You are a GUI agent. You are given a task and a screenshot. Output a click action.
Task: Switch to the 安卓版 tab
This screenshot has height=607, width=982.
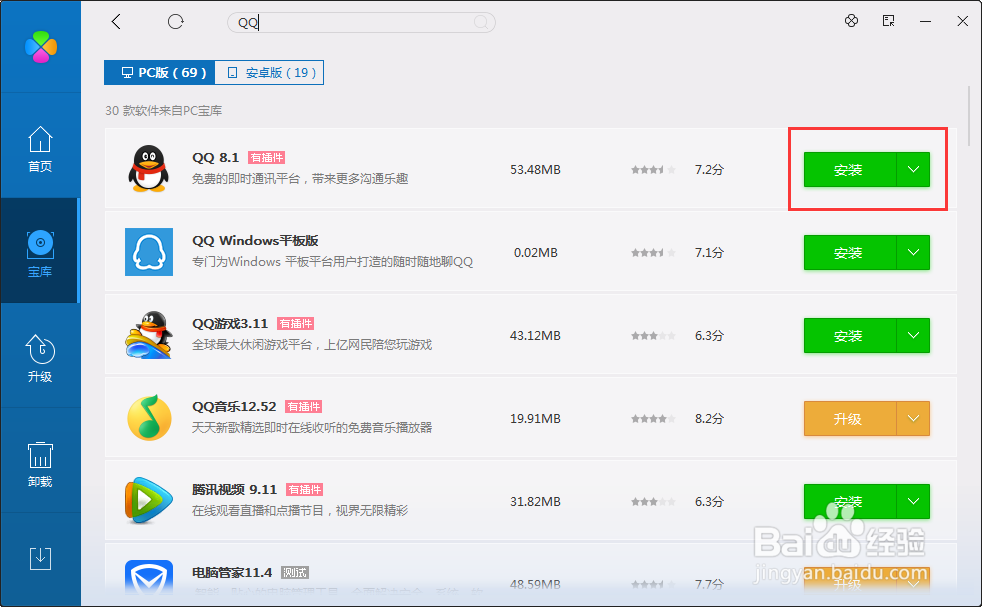[x=268, y=72]
